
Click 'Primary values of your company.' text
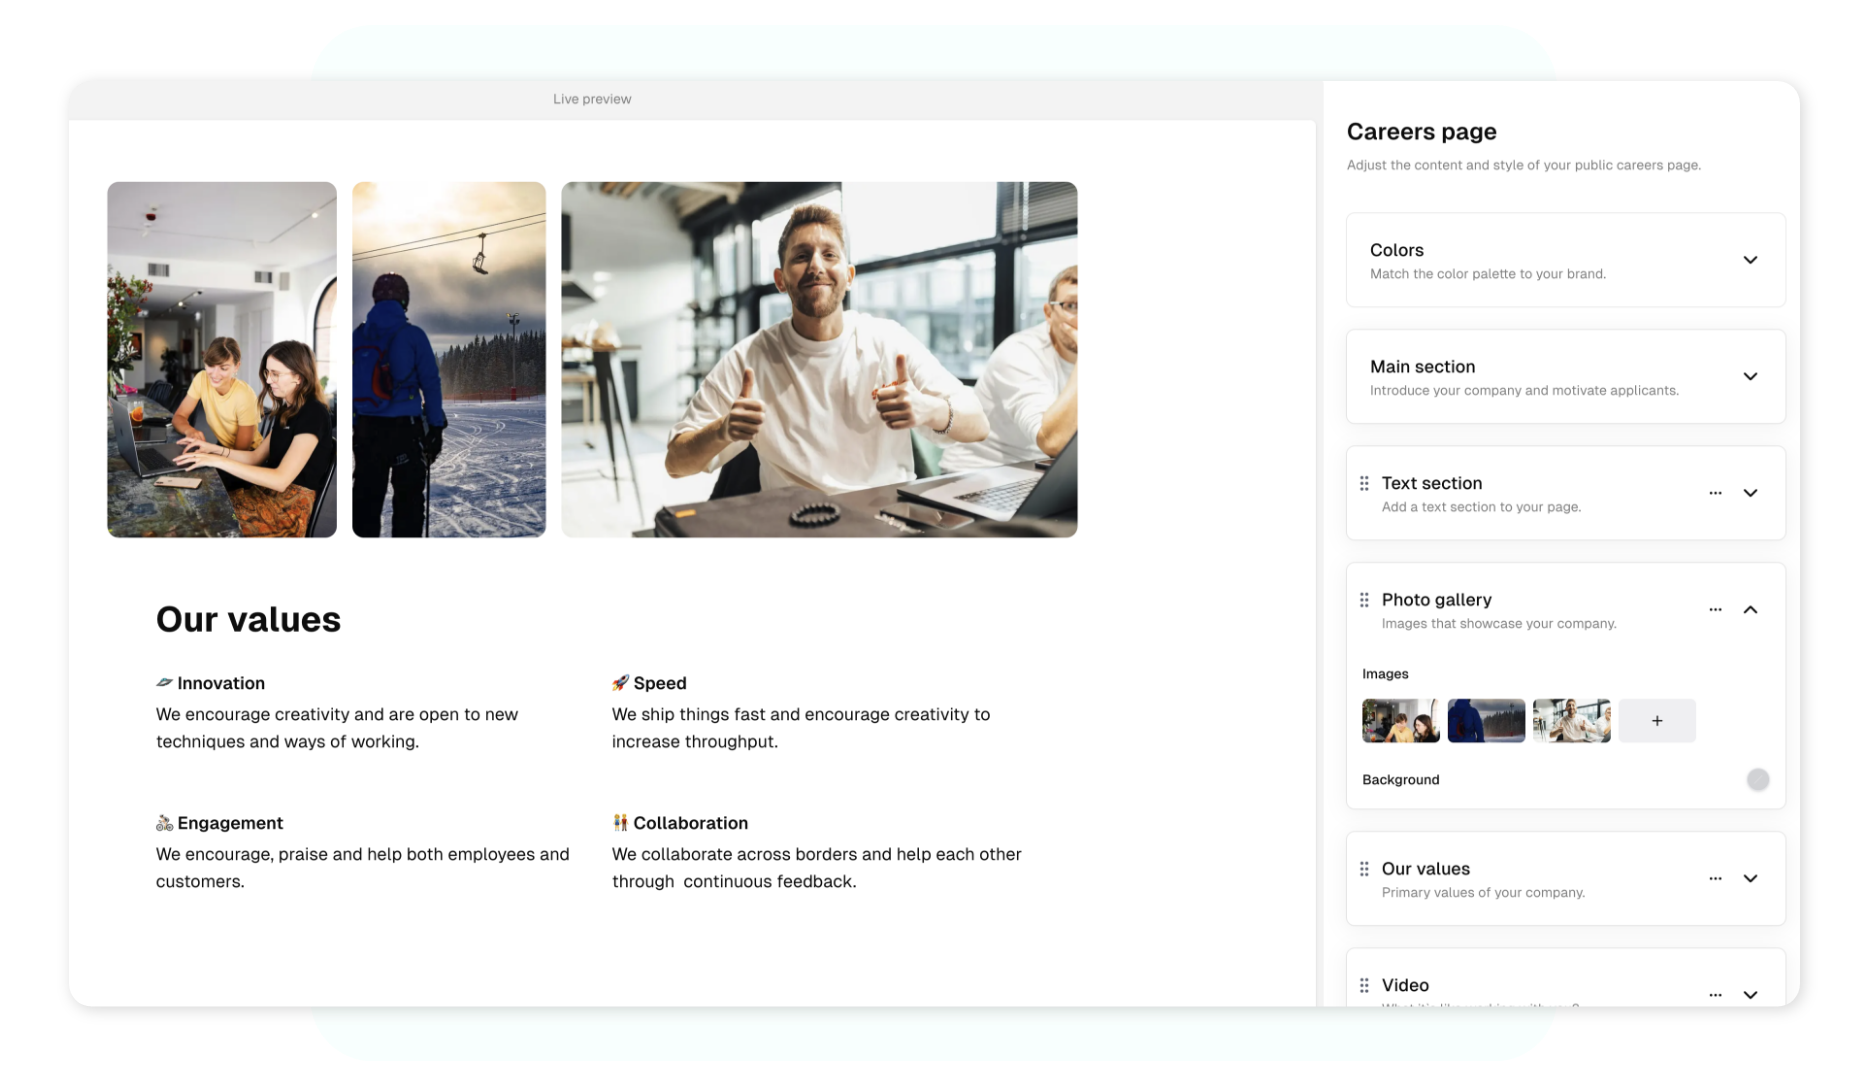(1483, 893)
